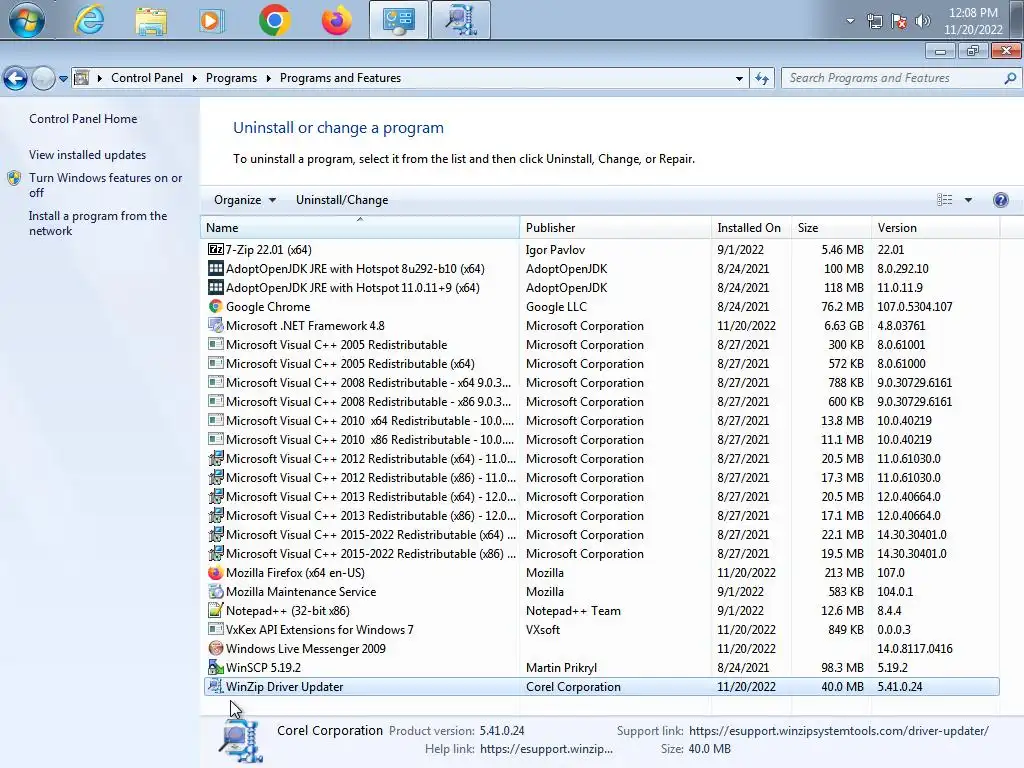Select AdoptOpenJDK JRE 8u292-b10 icon

point(216,268)
